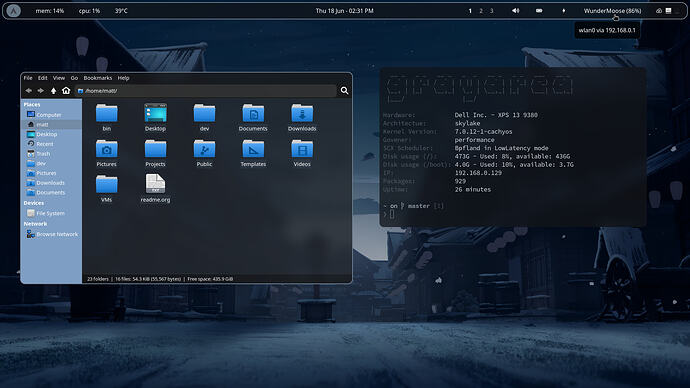This screenshot has height=388, width=690.
Task: Open the Bookmarks menu
Action: pyautogui.click(x=98, y=78)
